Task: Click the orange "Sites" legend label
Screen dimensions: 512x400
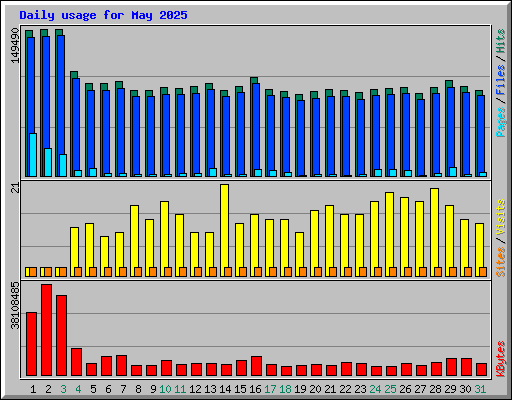Action: 501,262
